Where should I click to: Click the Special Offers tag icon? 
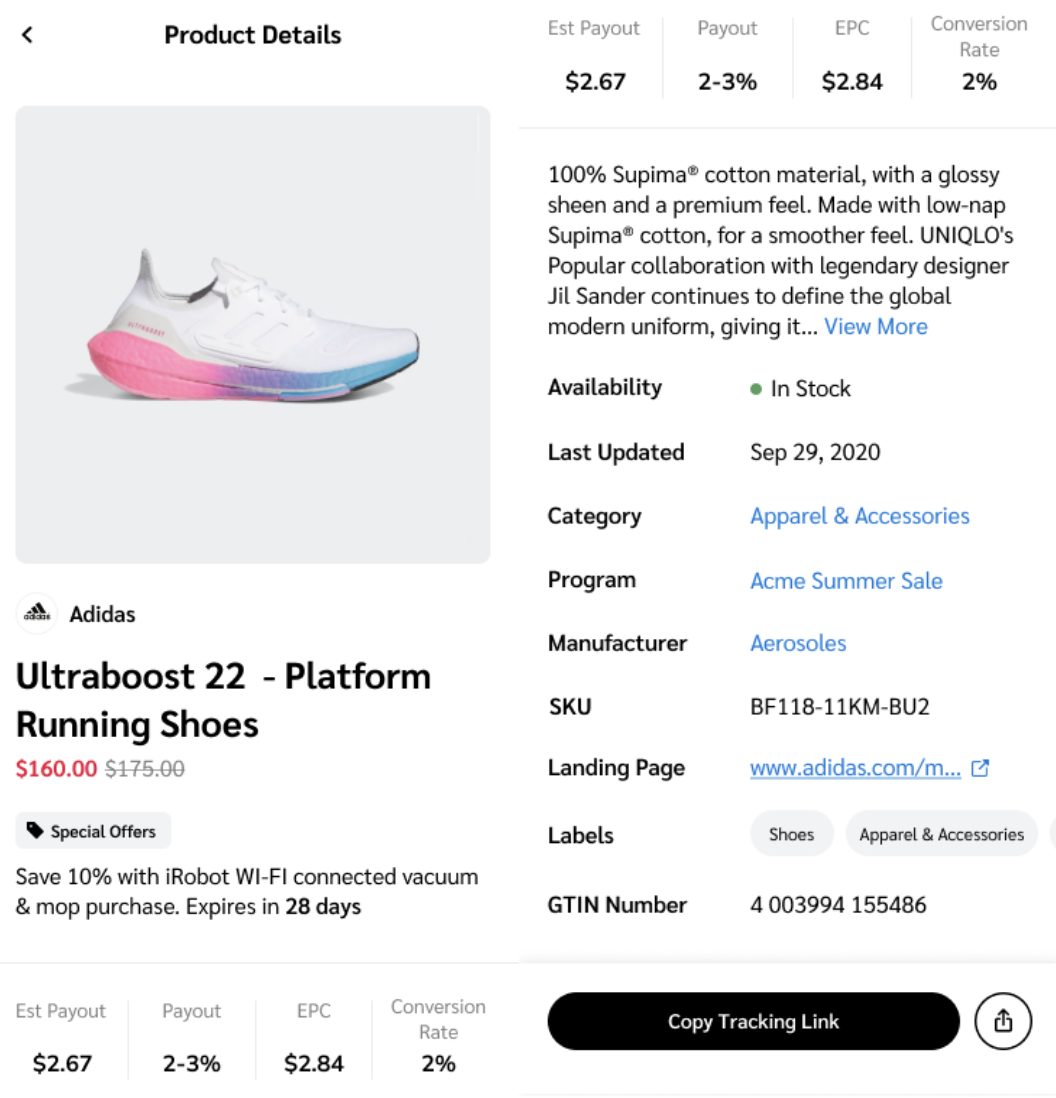[x=35, y=831]
